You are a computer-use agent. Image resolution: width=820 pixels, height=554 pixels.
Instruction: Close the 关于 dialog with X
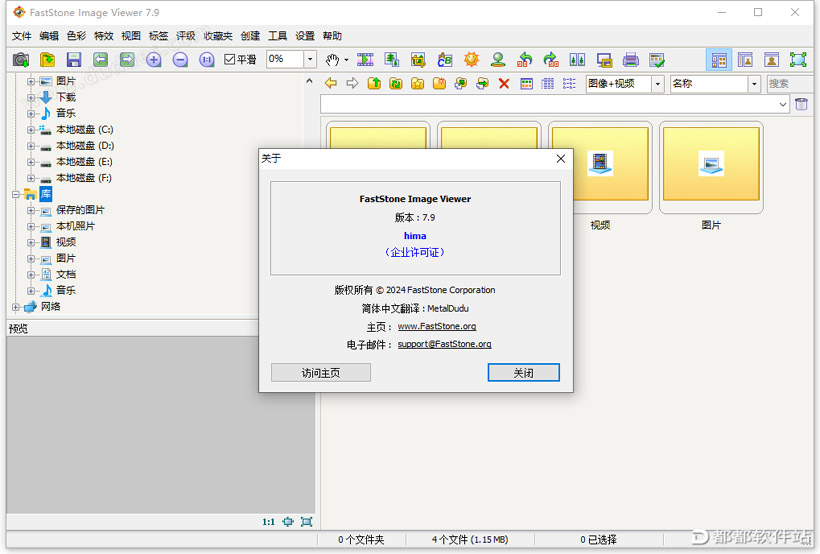(561, 159)
